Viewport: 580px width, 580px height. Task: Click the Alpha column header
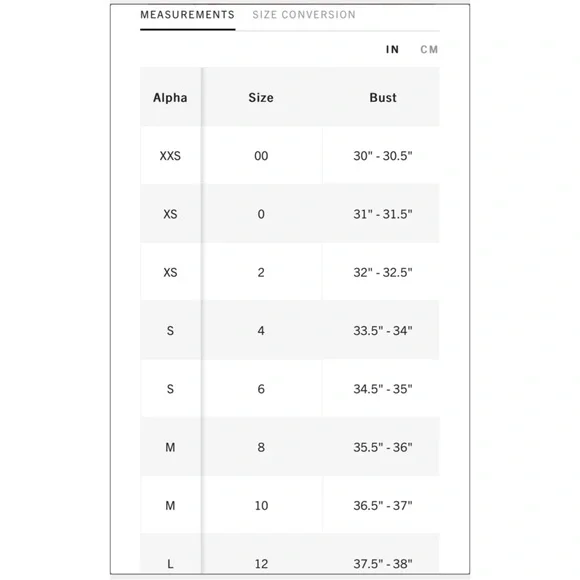tap(170, 98)
